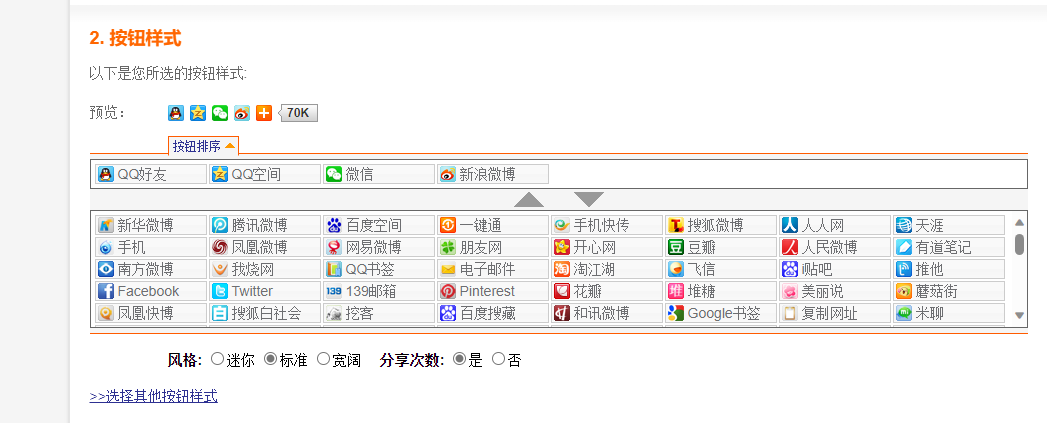This screenshot has height=423, width=1047.
Task: Choose 139邮箱 from the list
Action: pos(379,291)
